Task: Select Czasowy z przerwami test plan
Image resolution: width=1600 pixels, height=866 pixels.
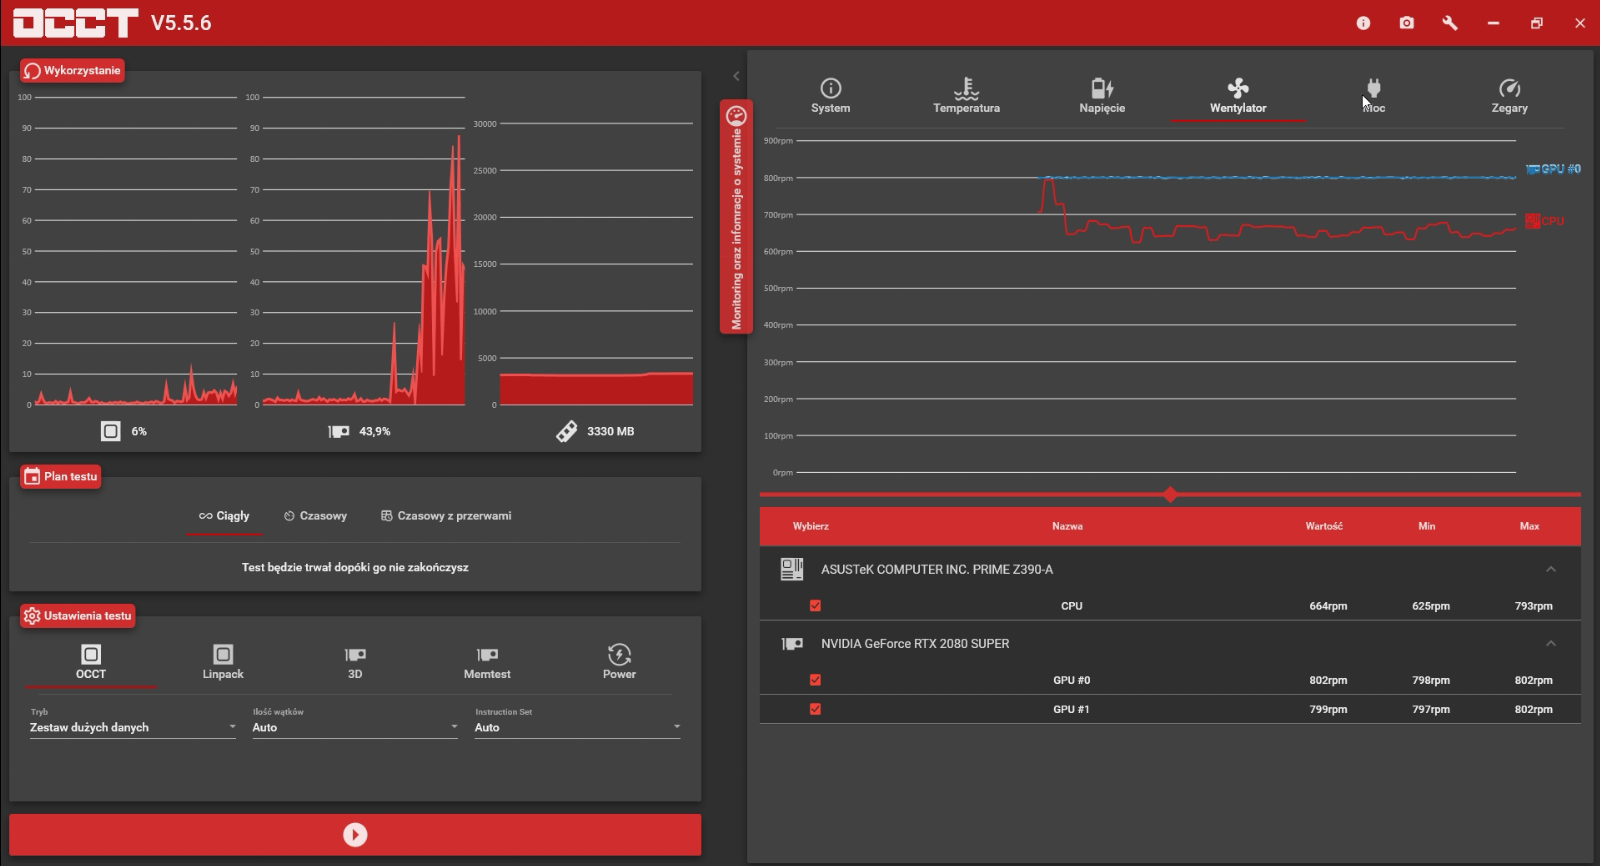Action: [x=446, y=516]
